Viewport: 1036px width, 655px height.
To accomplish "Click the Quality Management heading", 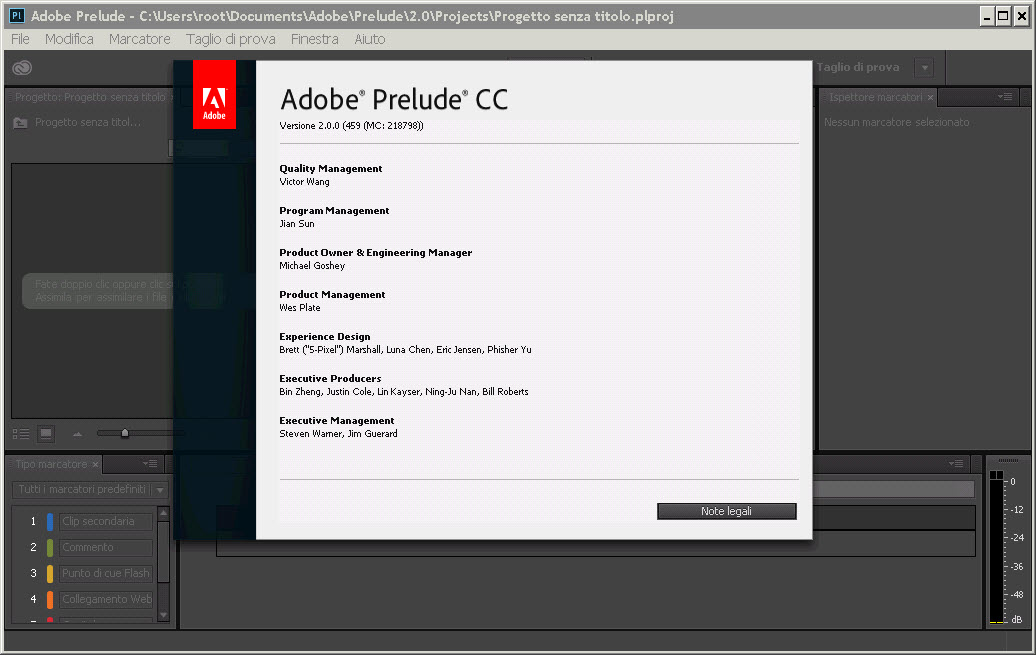I will 330,169.
